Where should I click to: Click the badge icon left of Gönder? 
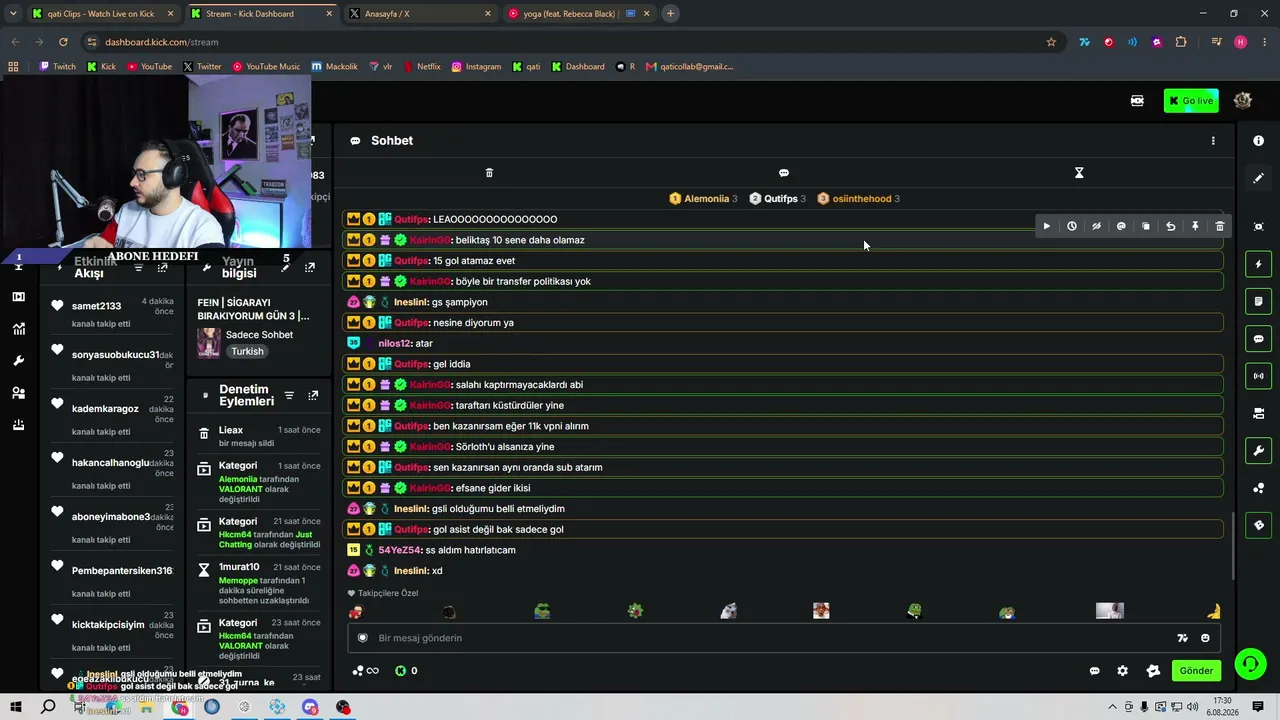tap(1153, 671)
